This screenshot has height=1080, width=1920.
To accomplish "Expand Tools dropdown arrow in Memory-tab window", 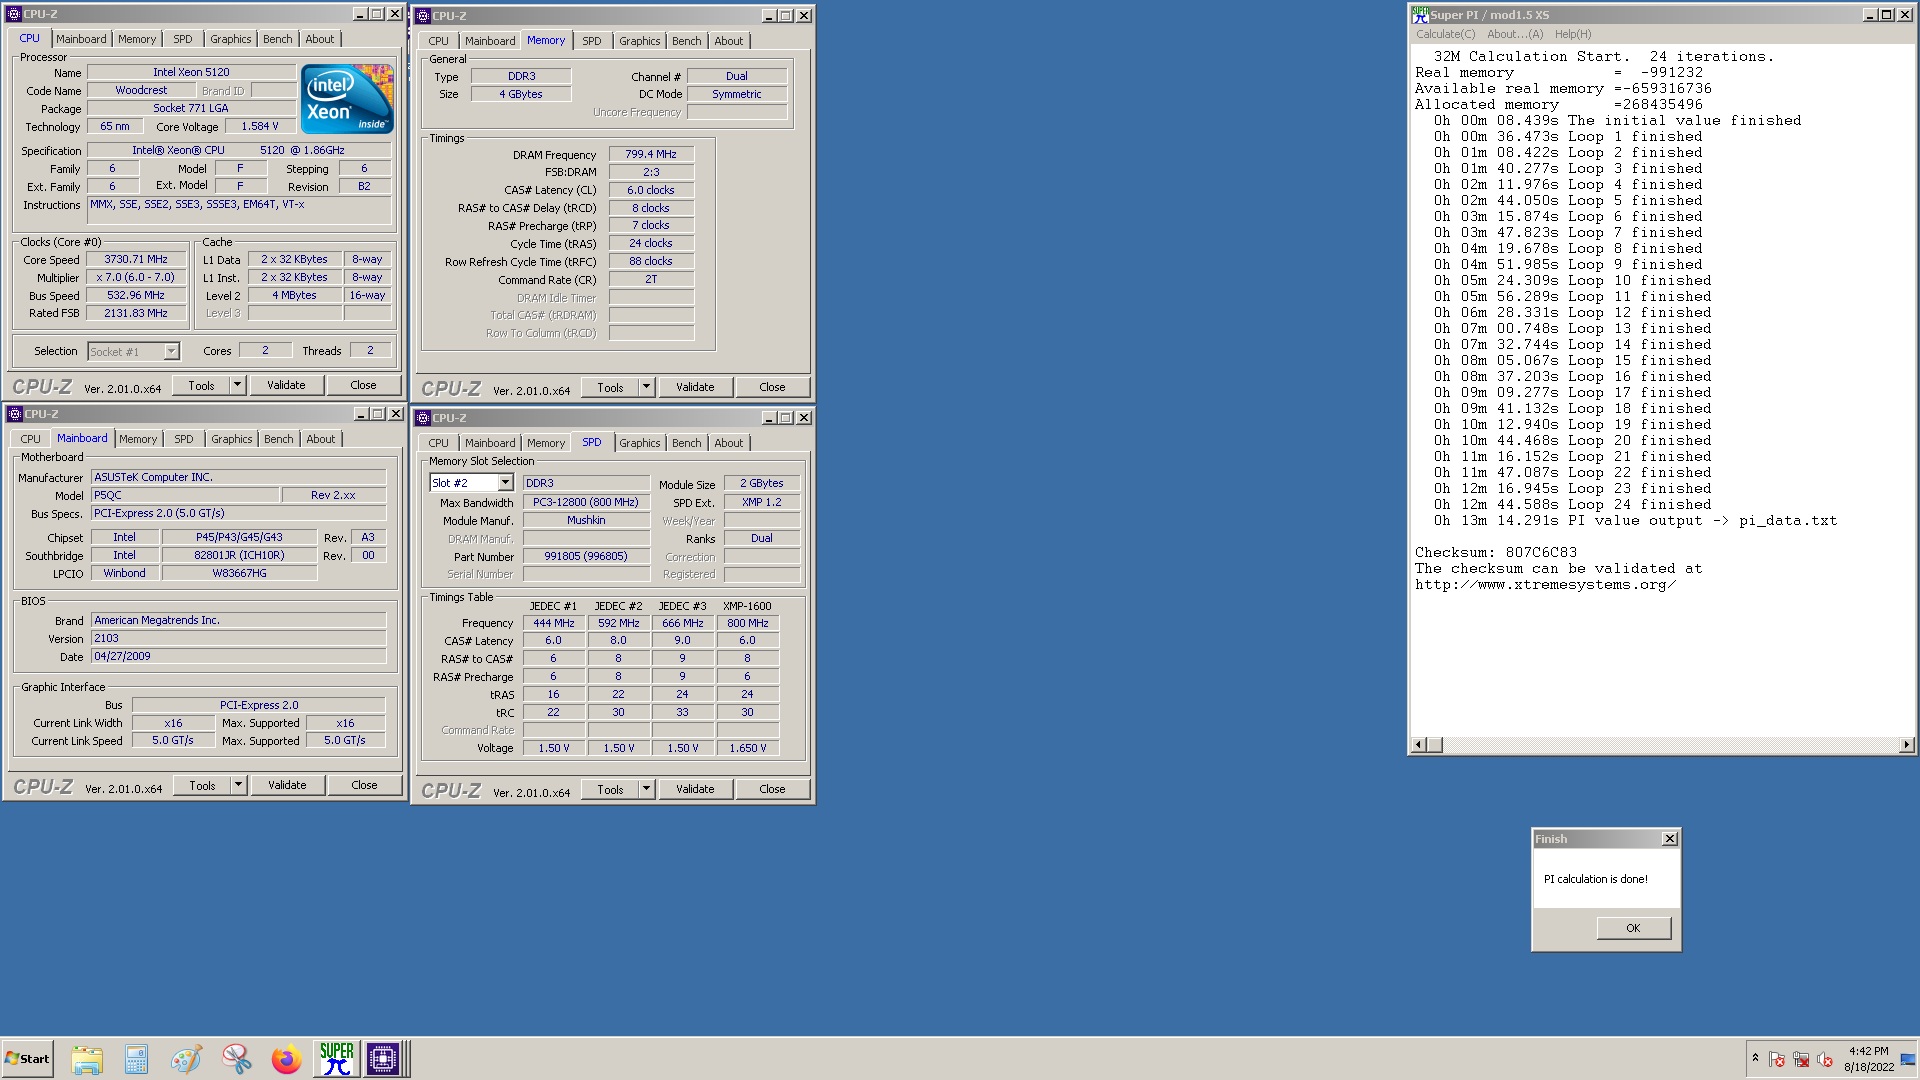I will (x=646, y=387).
